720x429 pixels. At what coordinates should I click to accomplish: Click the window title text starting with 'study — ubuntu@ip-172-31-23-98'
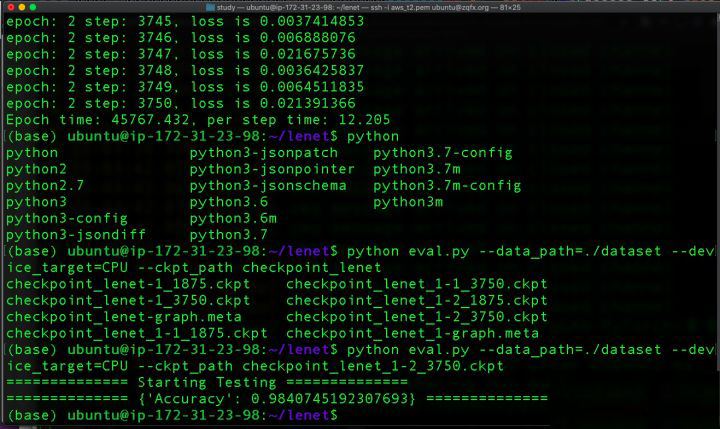[369, 7]
